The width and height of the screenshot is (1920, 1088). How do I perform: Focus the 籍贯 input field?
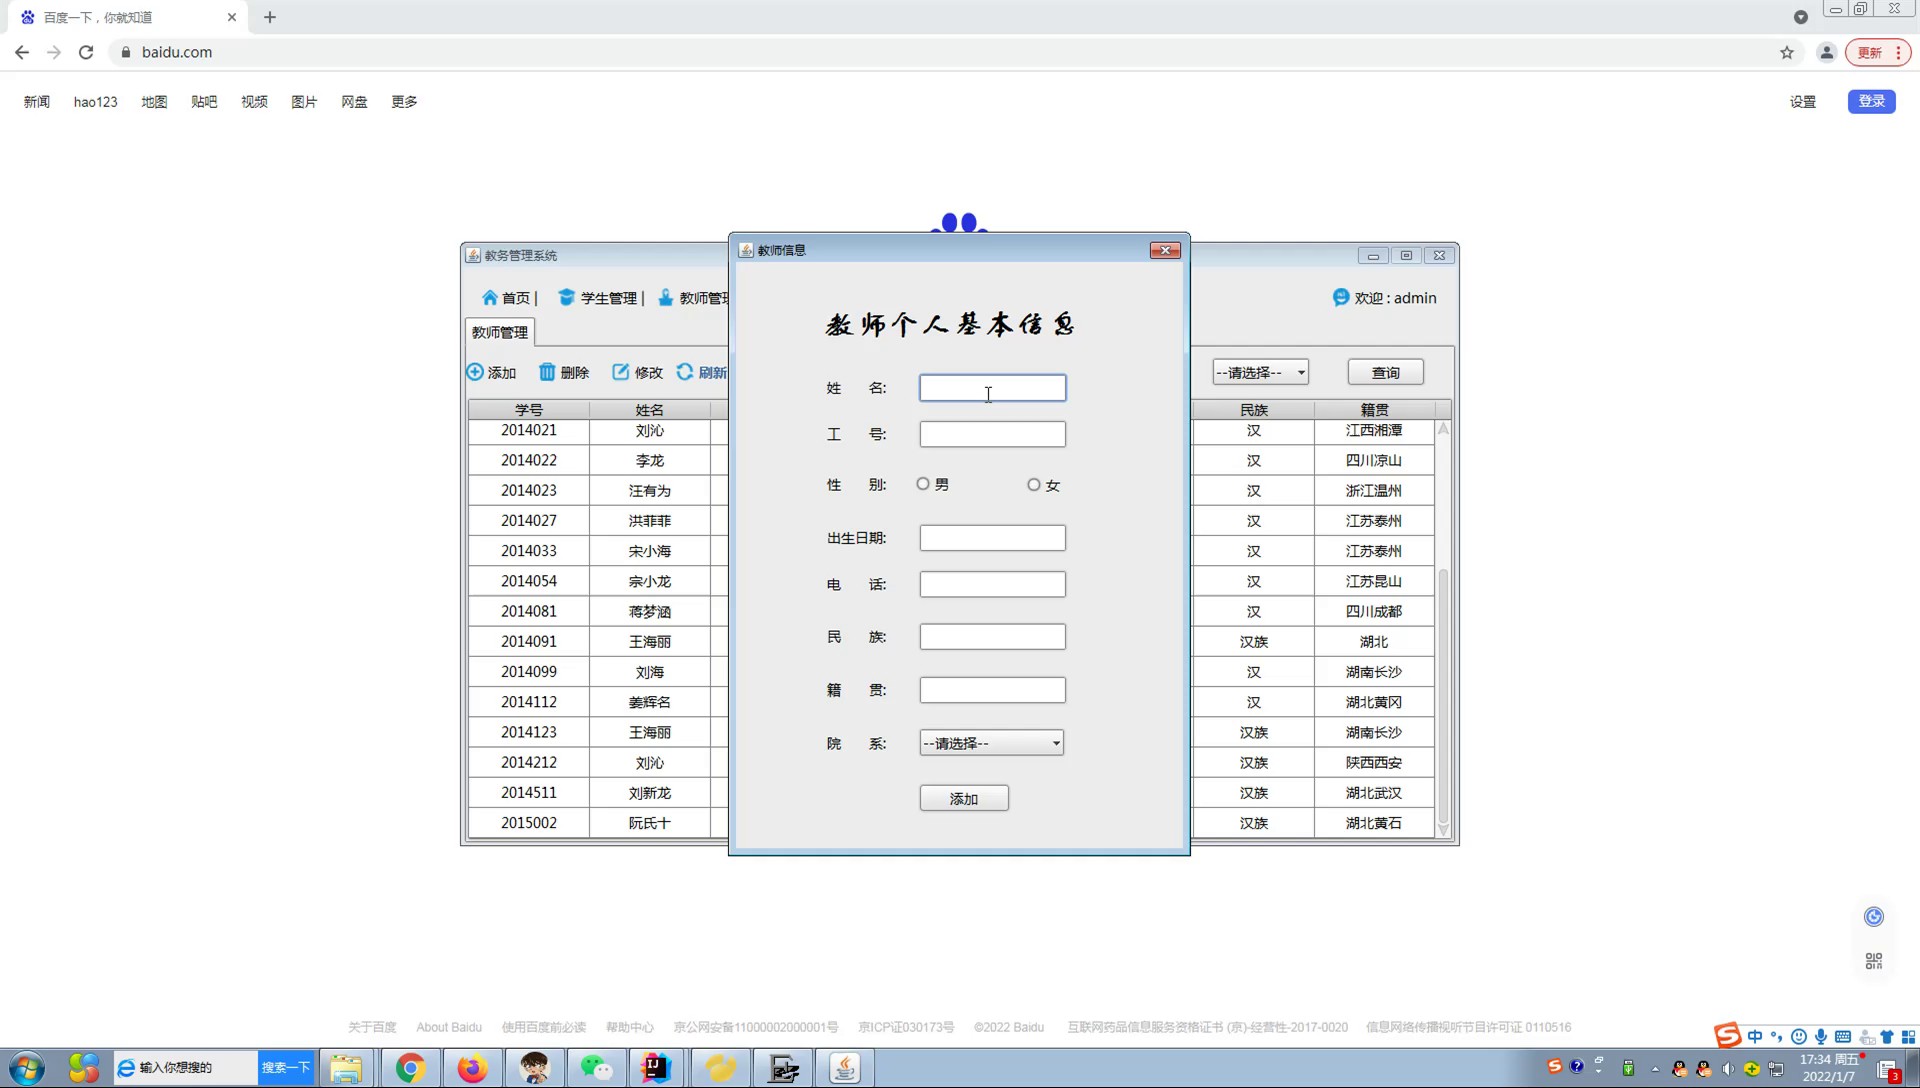993,690
